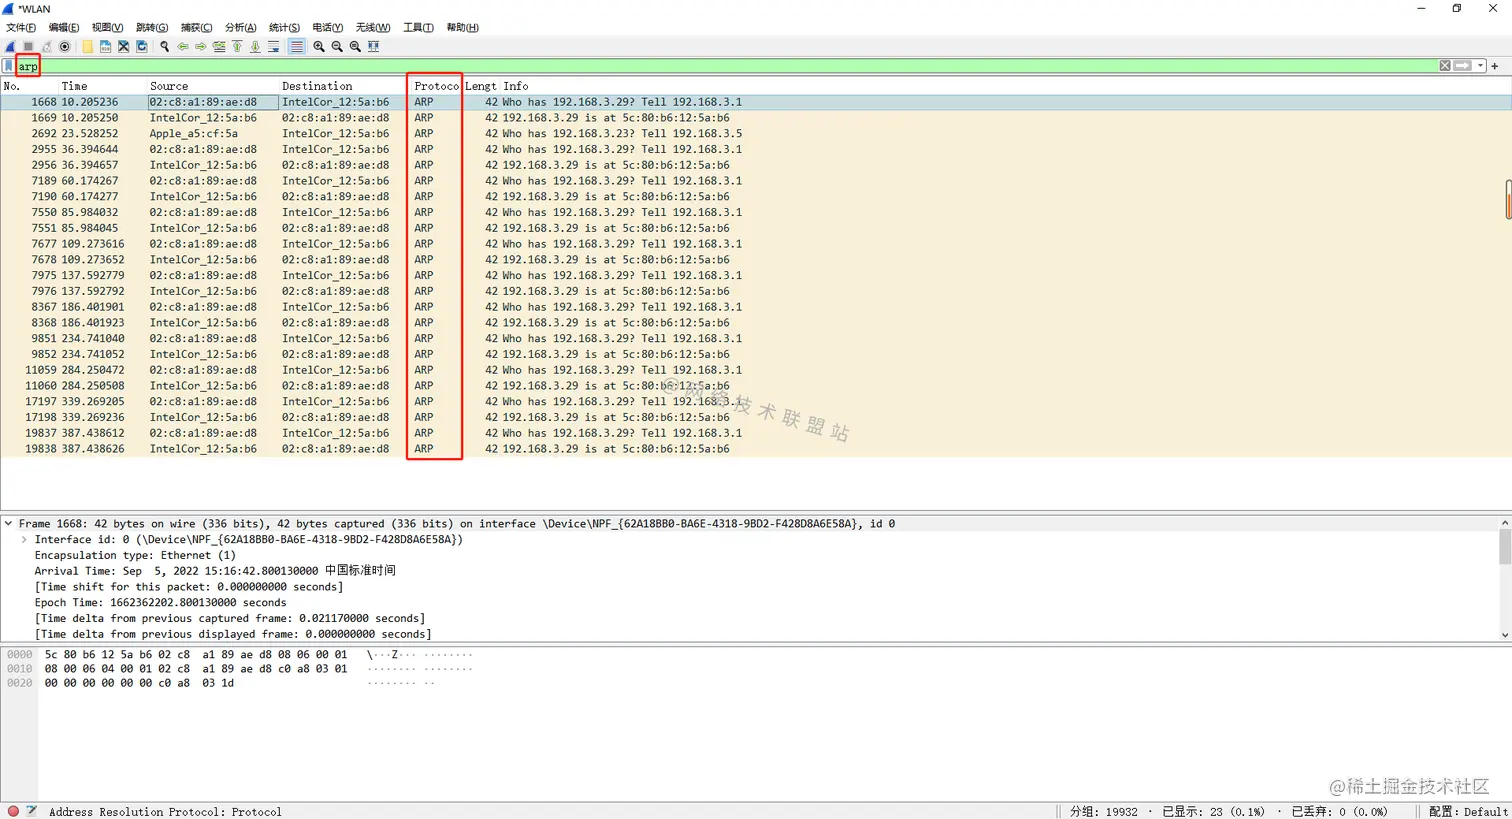Select the Apple_a5:cf:5a source cell
1512x819 pixels.
point(193,133)
